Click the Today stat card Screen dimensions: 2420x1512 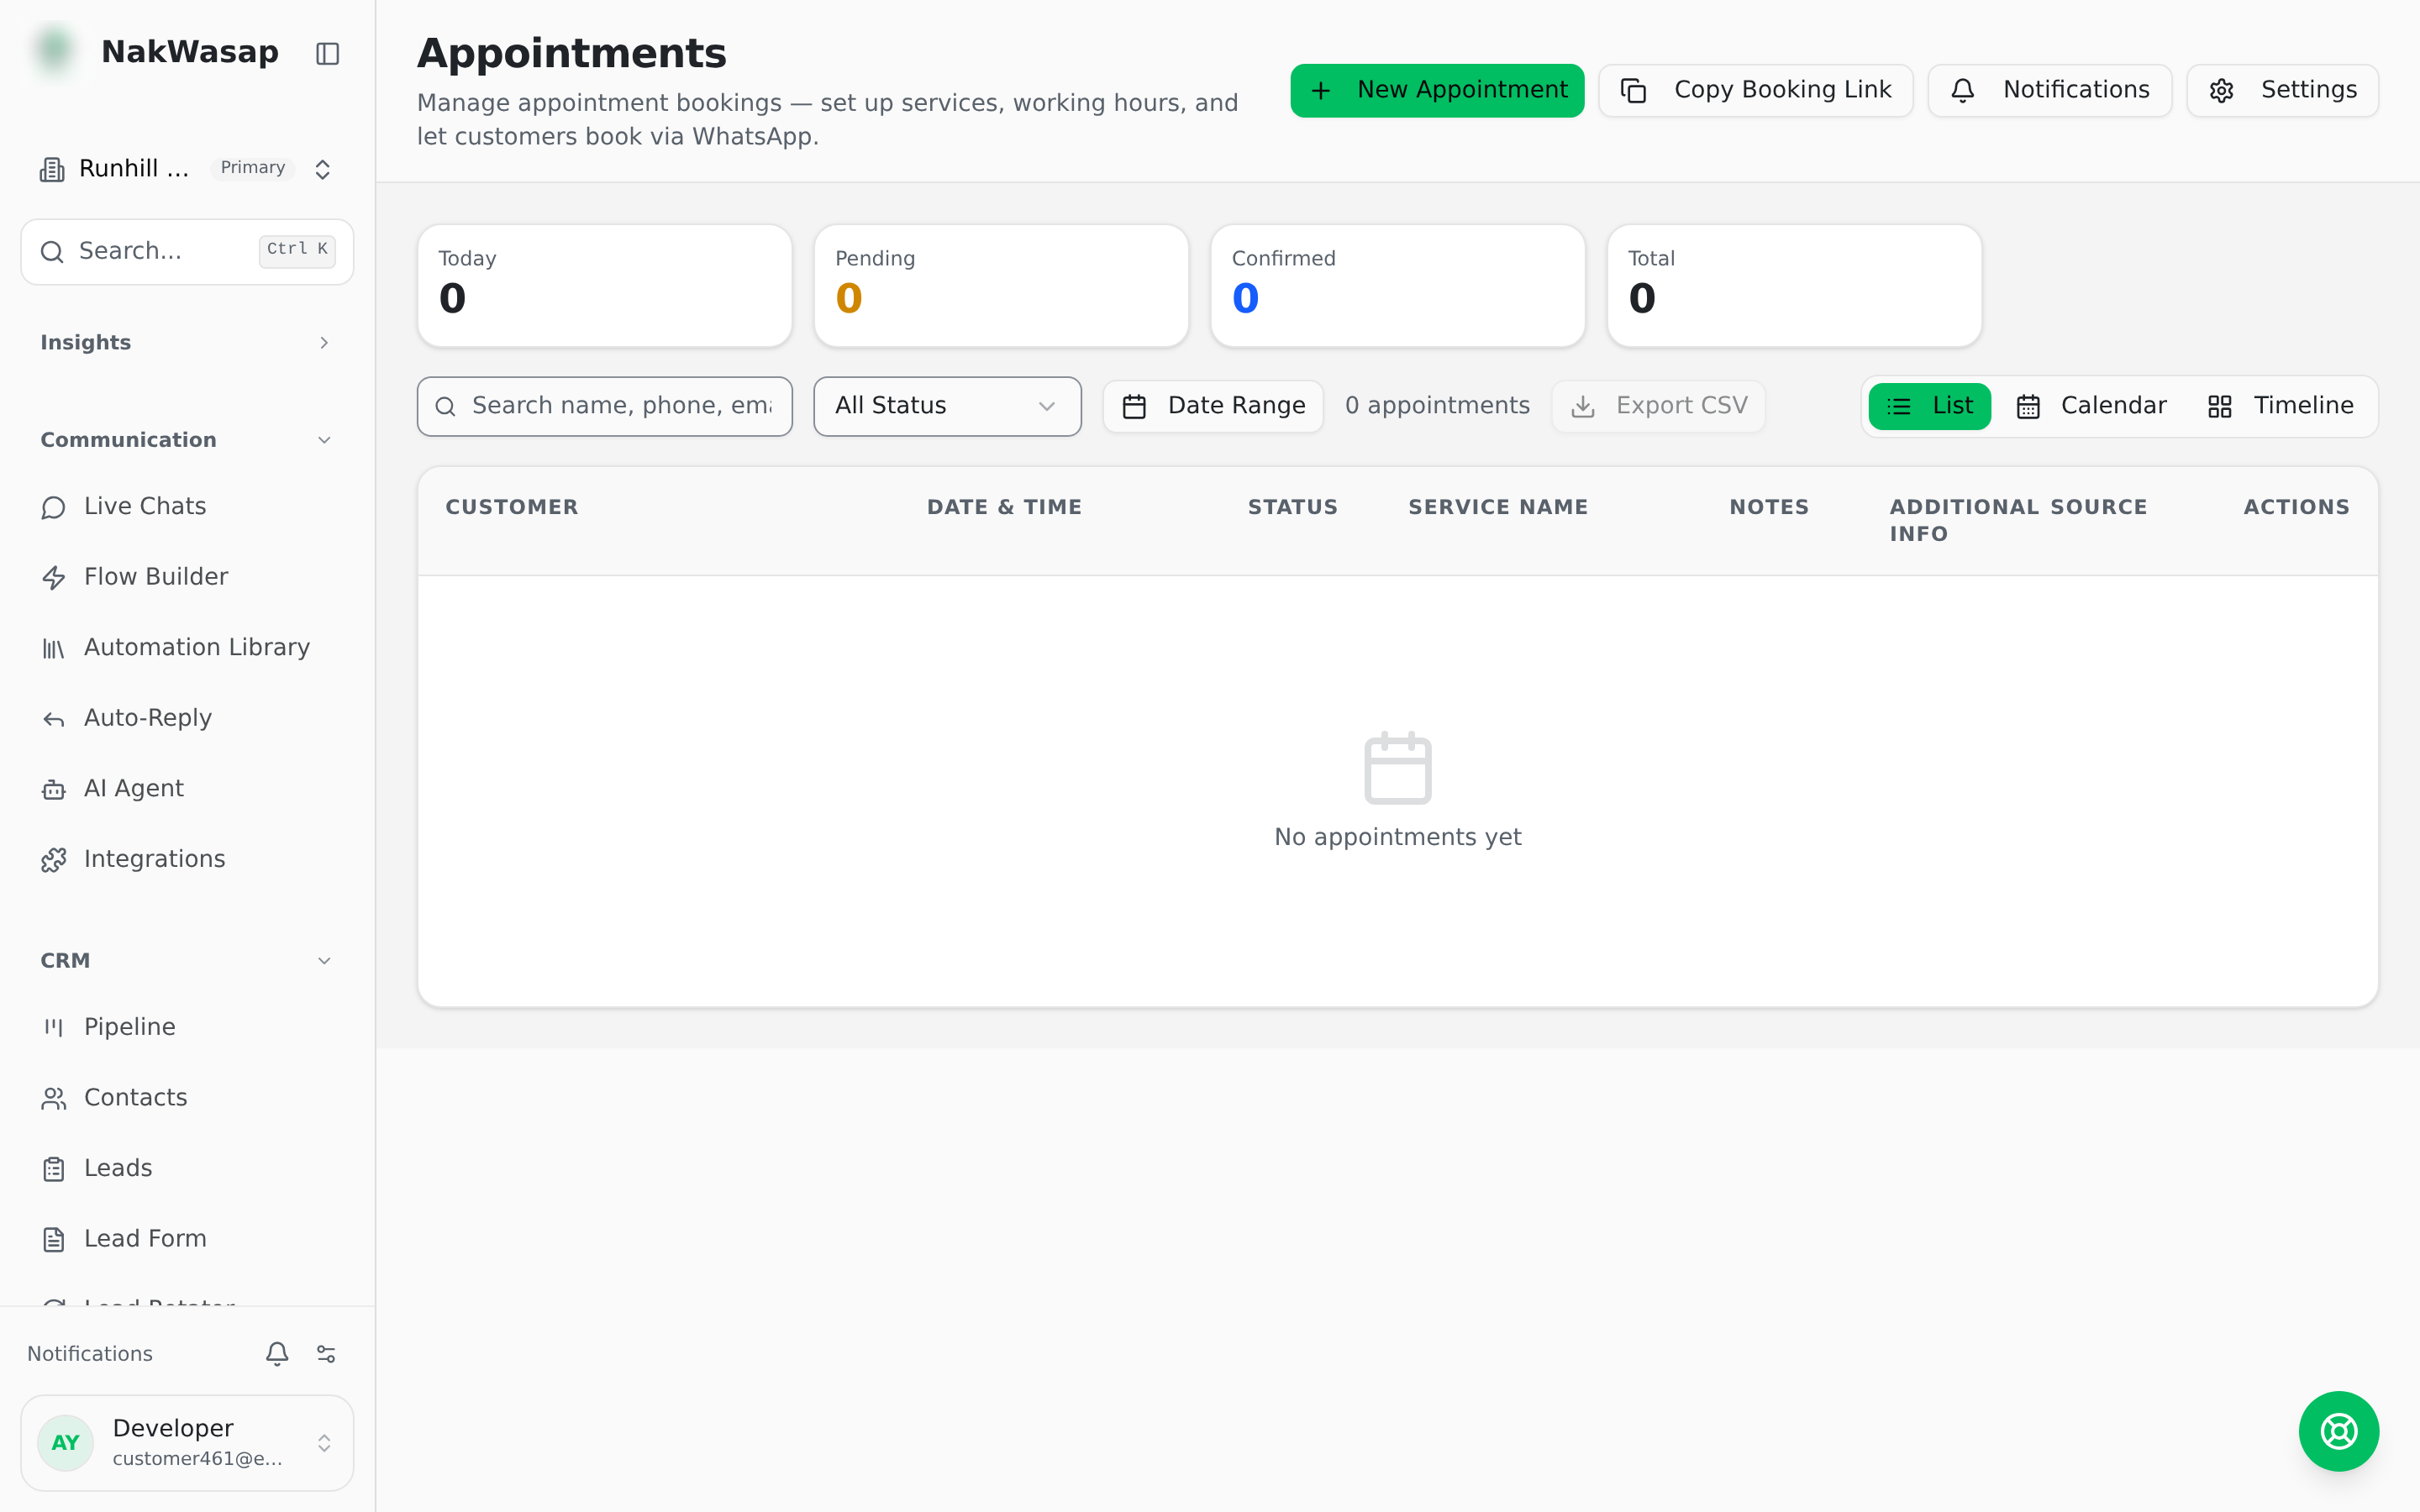[x=605, y=286]
